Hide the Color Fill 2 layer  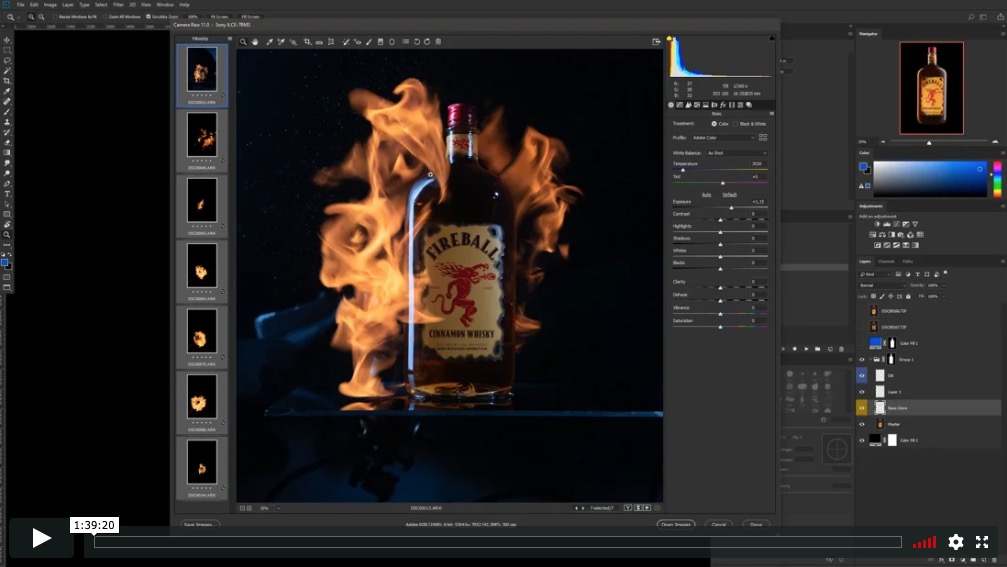click(x=862, y=441)
